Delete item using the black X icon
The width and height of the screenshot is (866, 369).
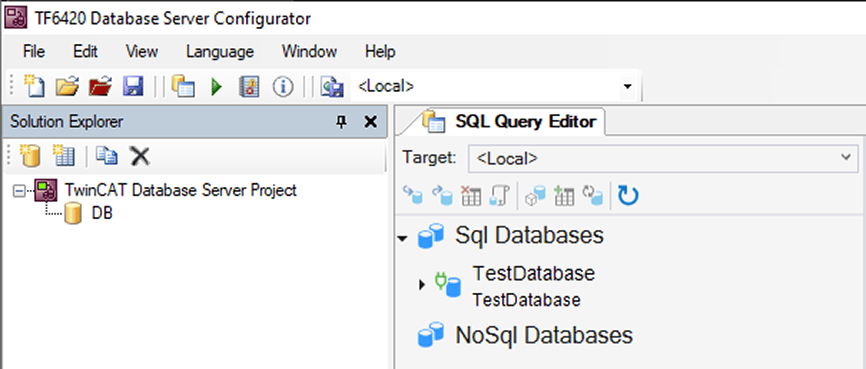(x=139, y=156)
